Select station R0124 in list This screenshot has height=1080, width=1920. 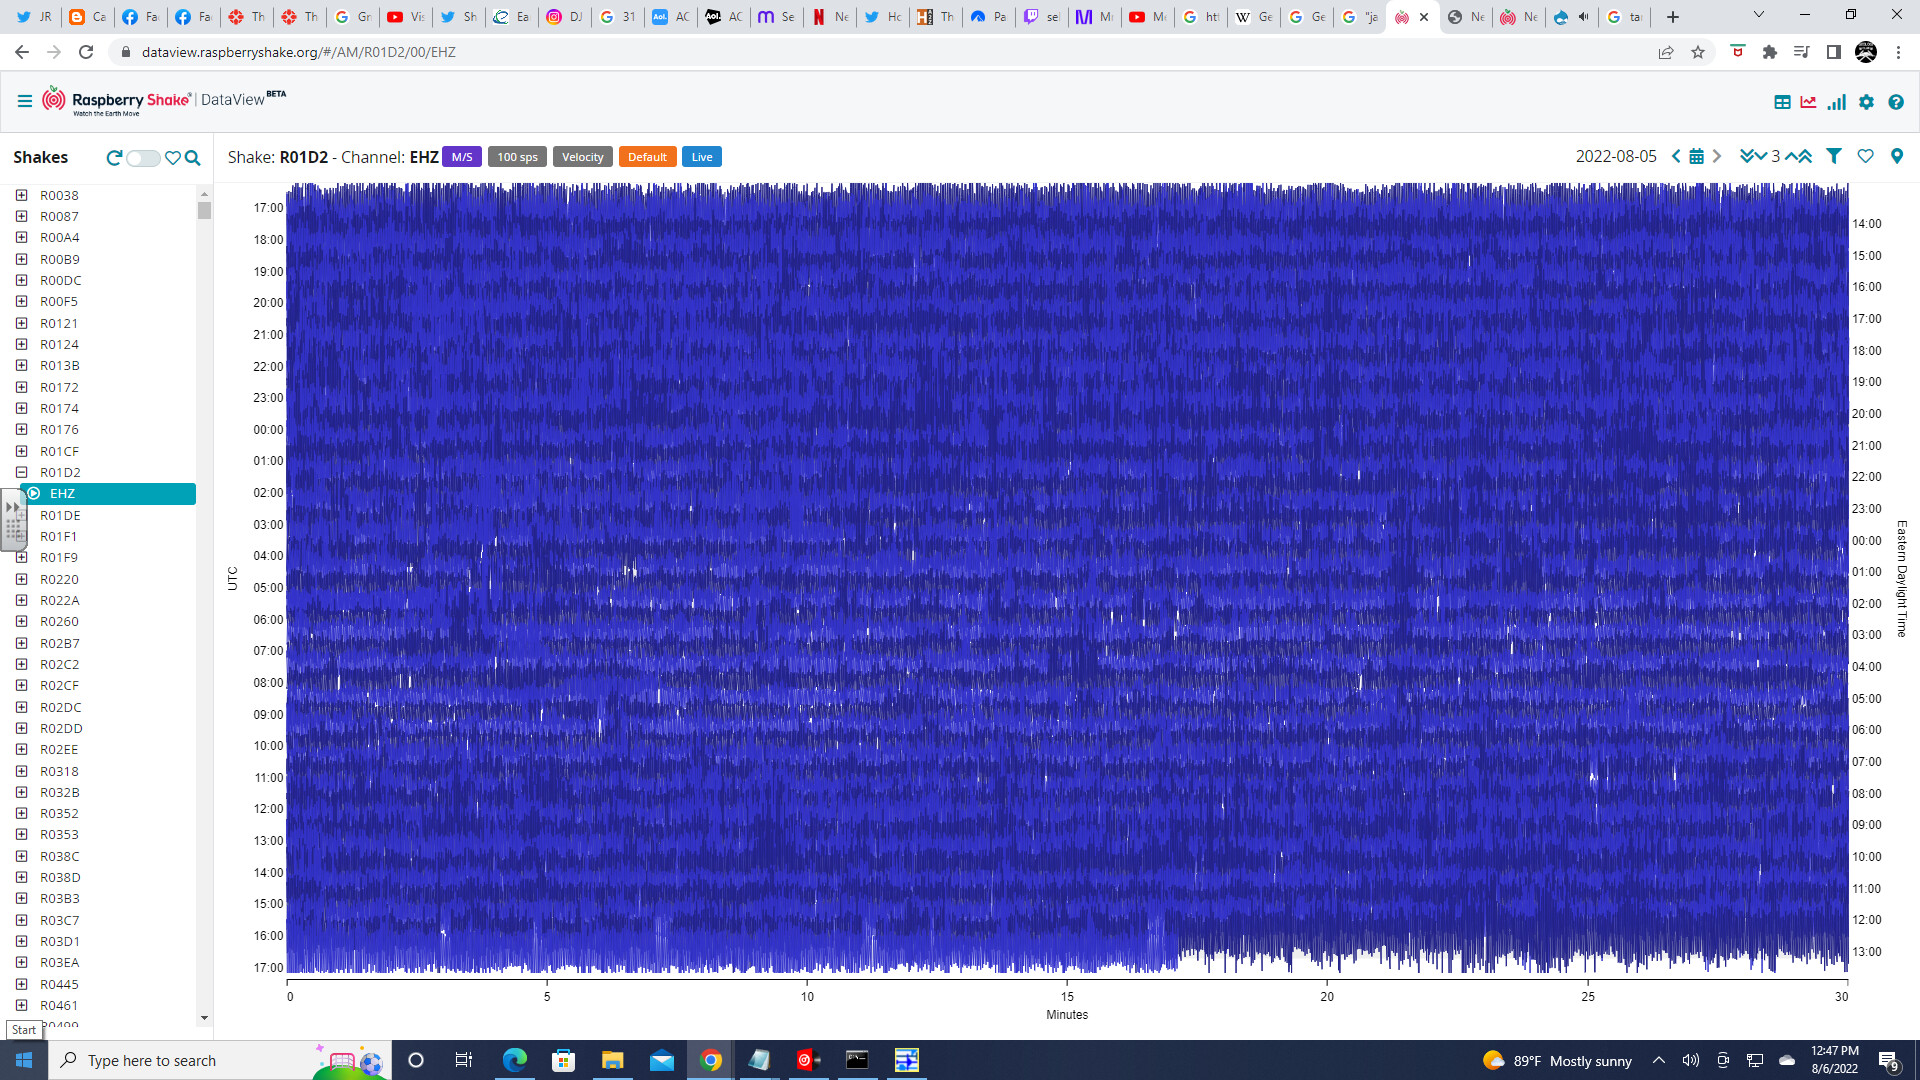click(59, 344)
